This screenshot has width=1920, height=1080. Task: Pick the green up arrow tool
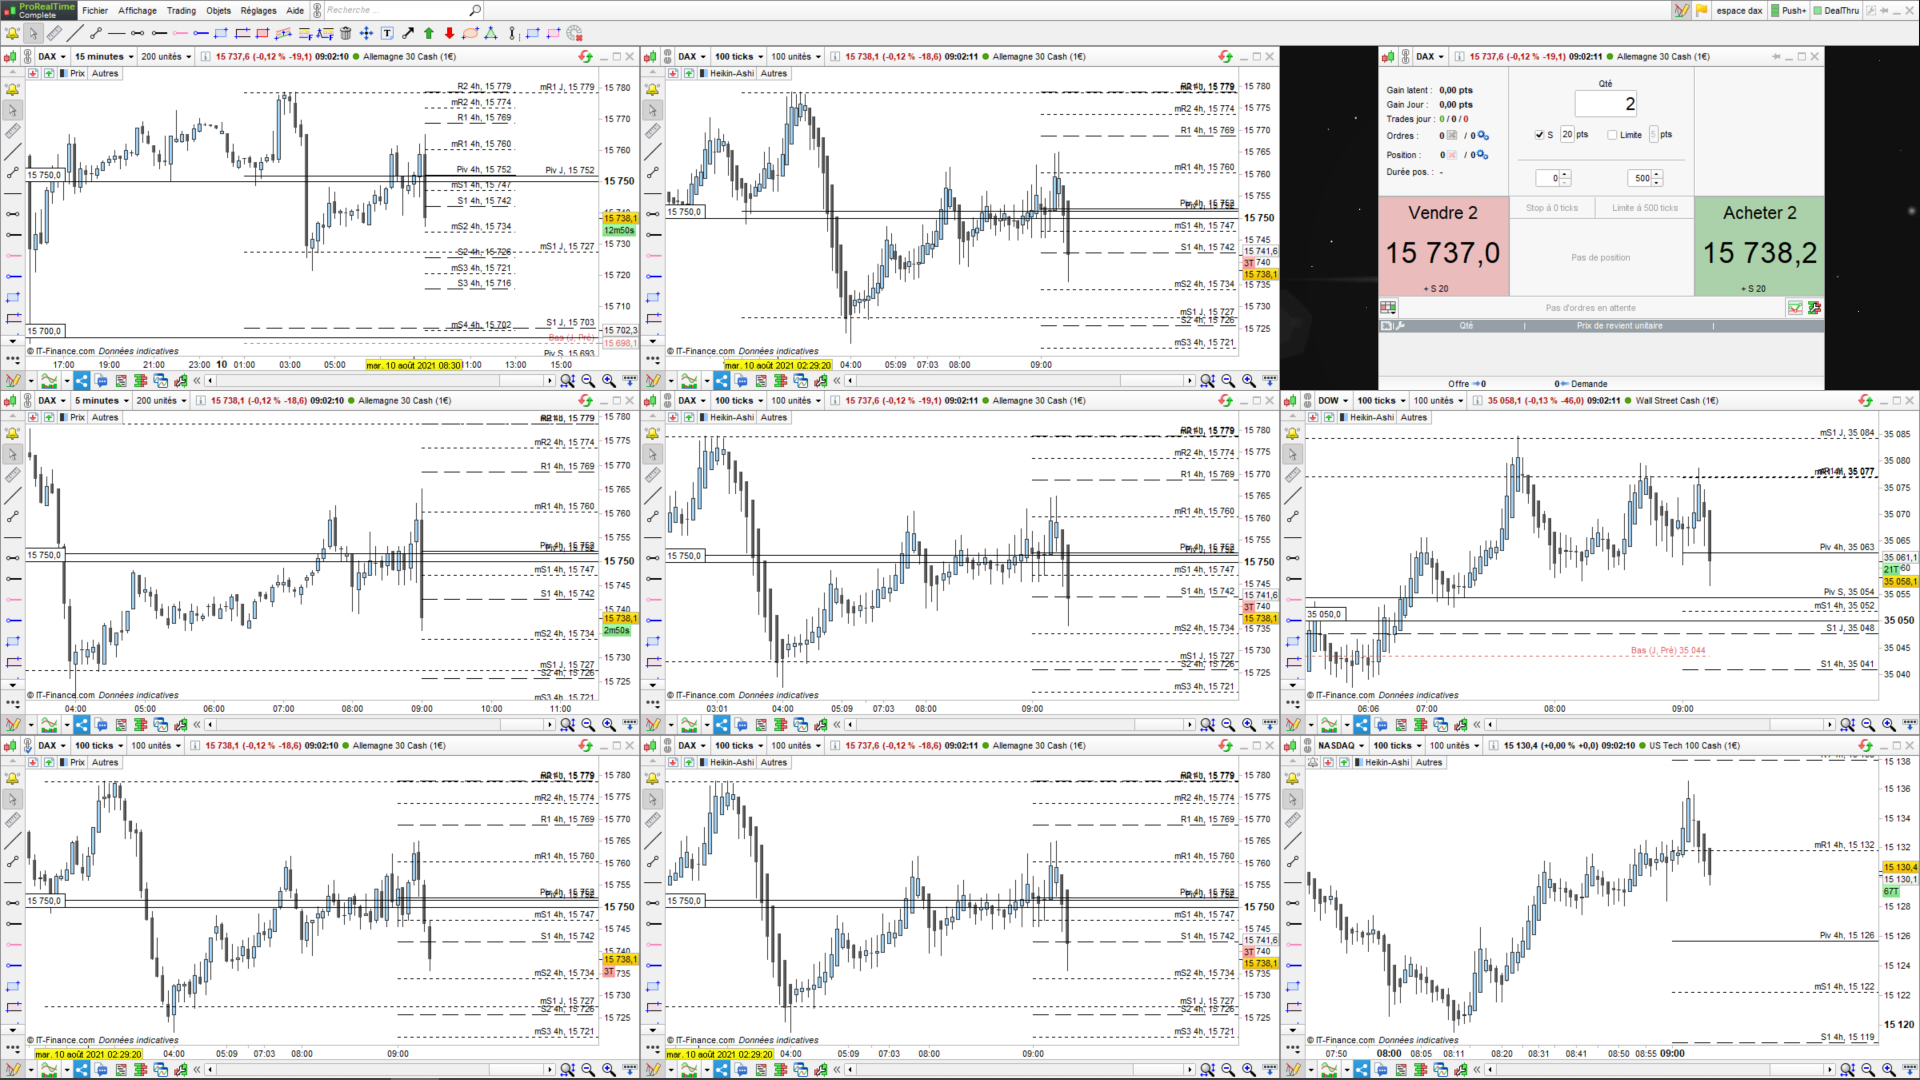[x=429, y=33]
